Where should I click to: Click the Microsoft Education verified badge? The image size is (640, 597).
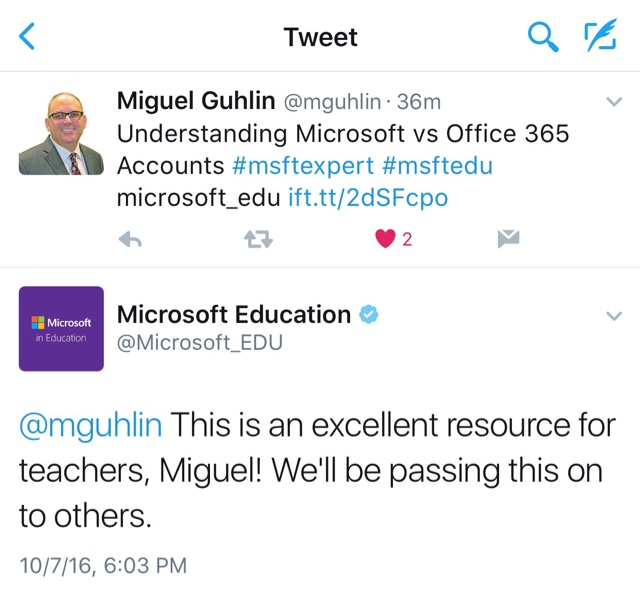pyautogui.click(x=369, y=315)
